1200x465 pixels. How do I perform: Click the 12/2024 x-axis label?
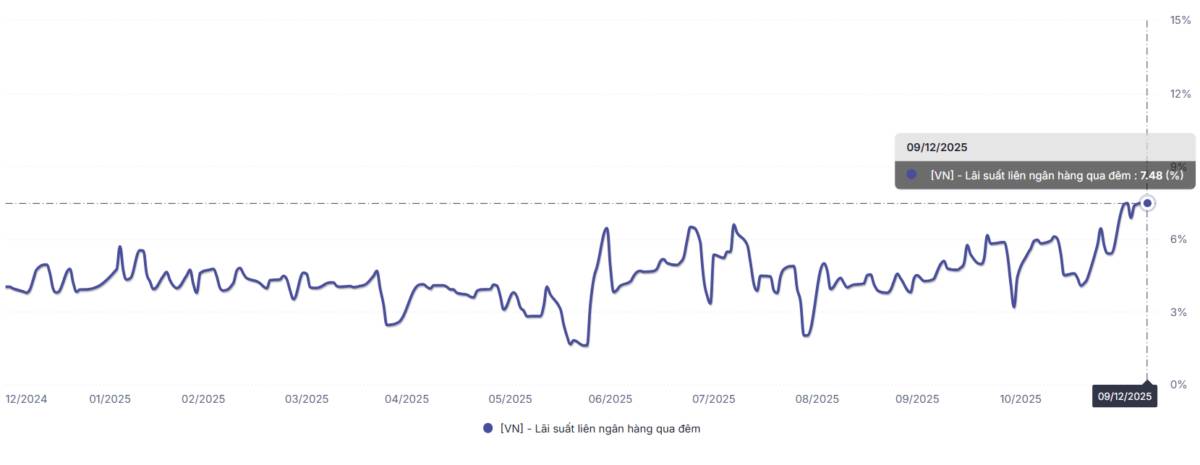tap(26, 398)
